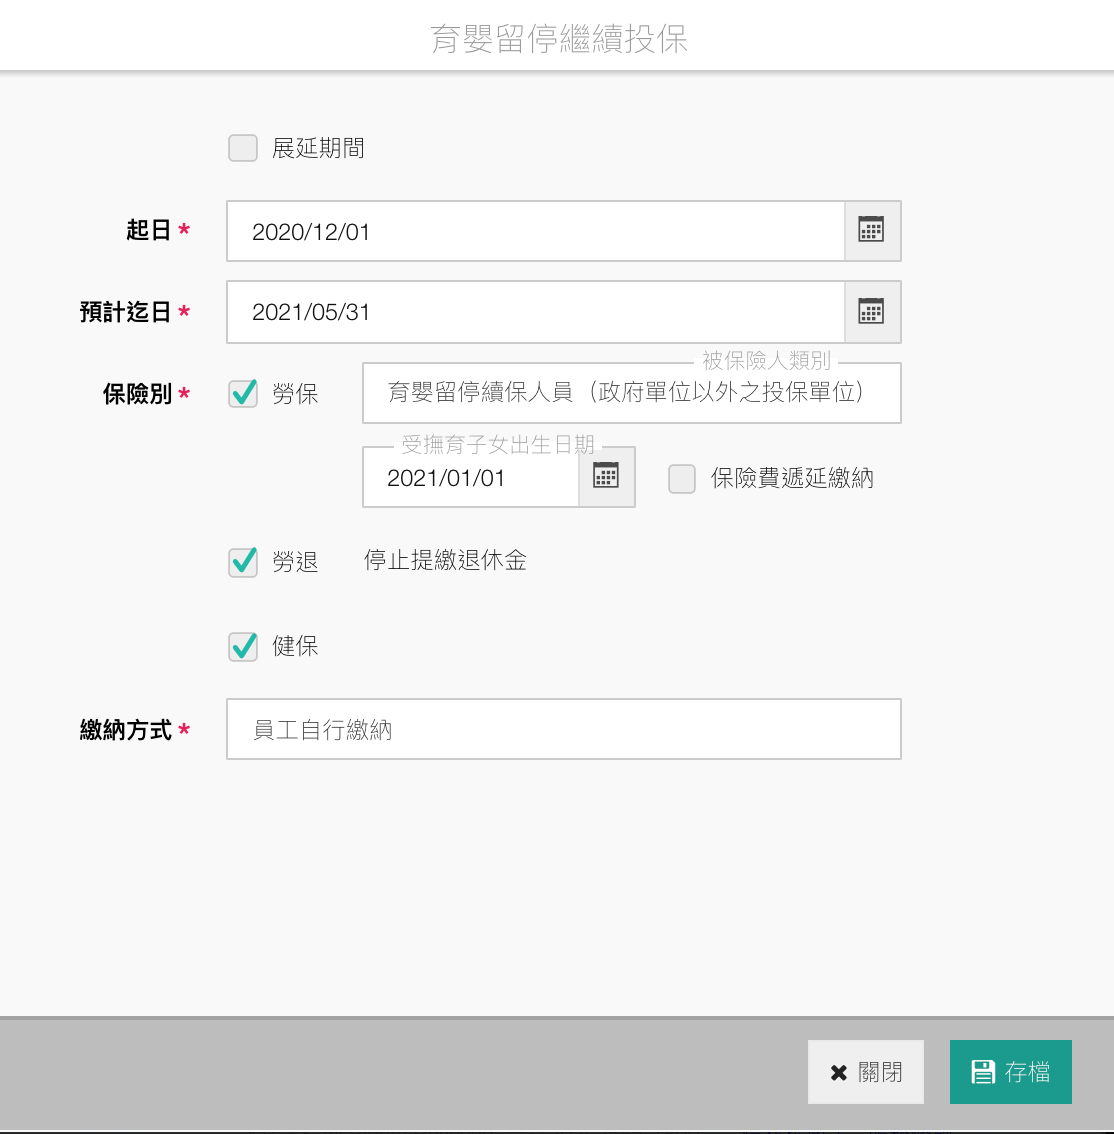This screenshot has width=1114, height=1134.
Task: Uncheck the 健保 checkbox
Action: [243, 647]
